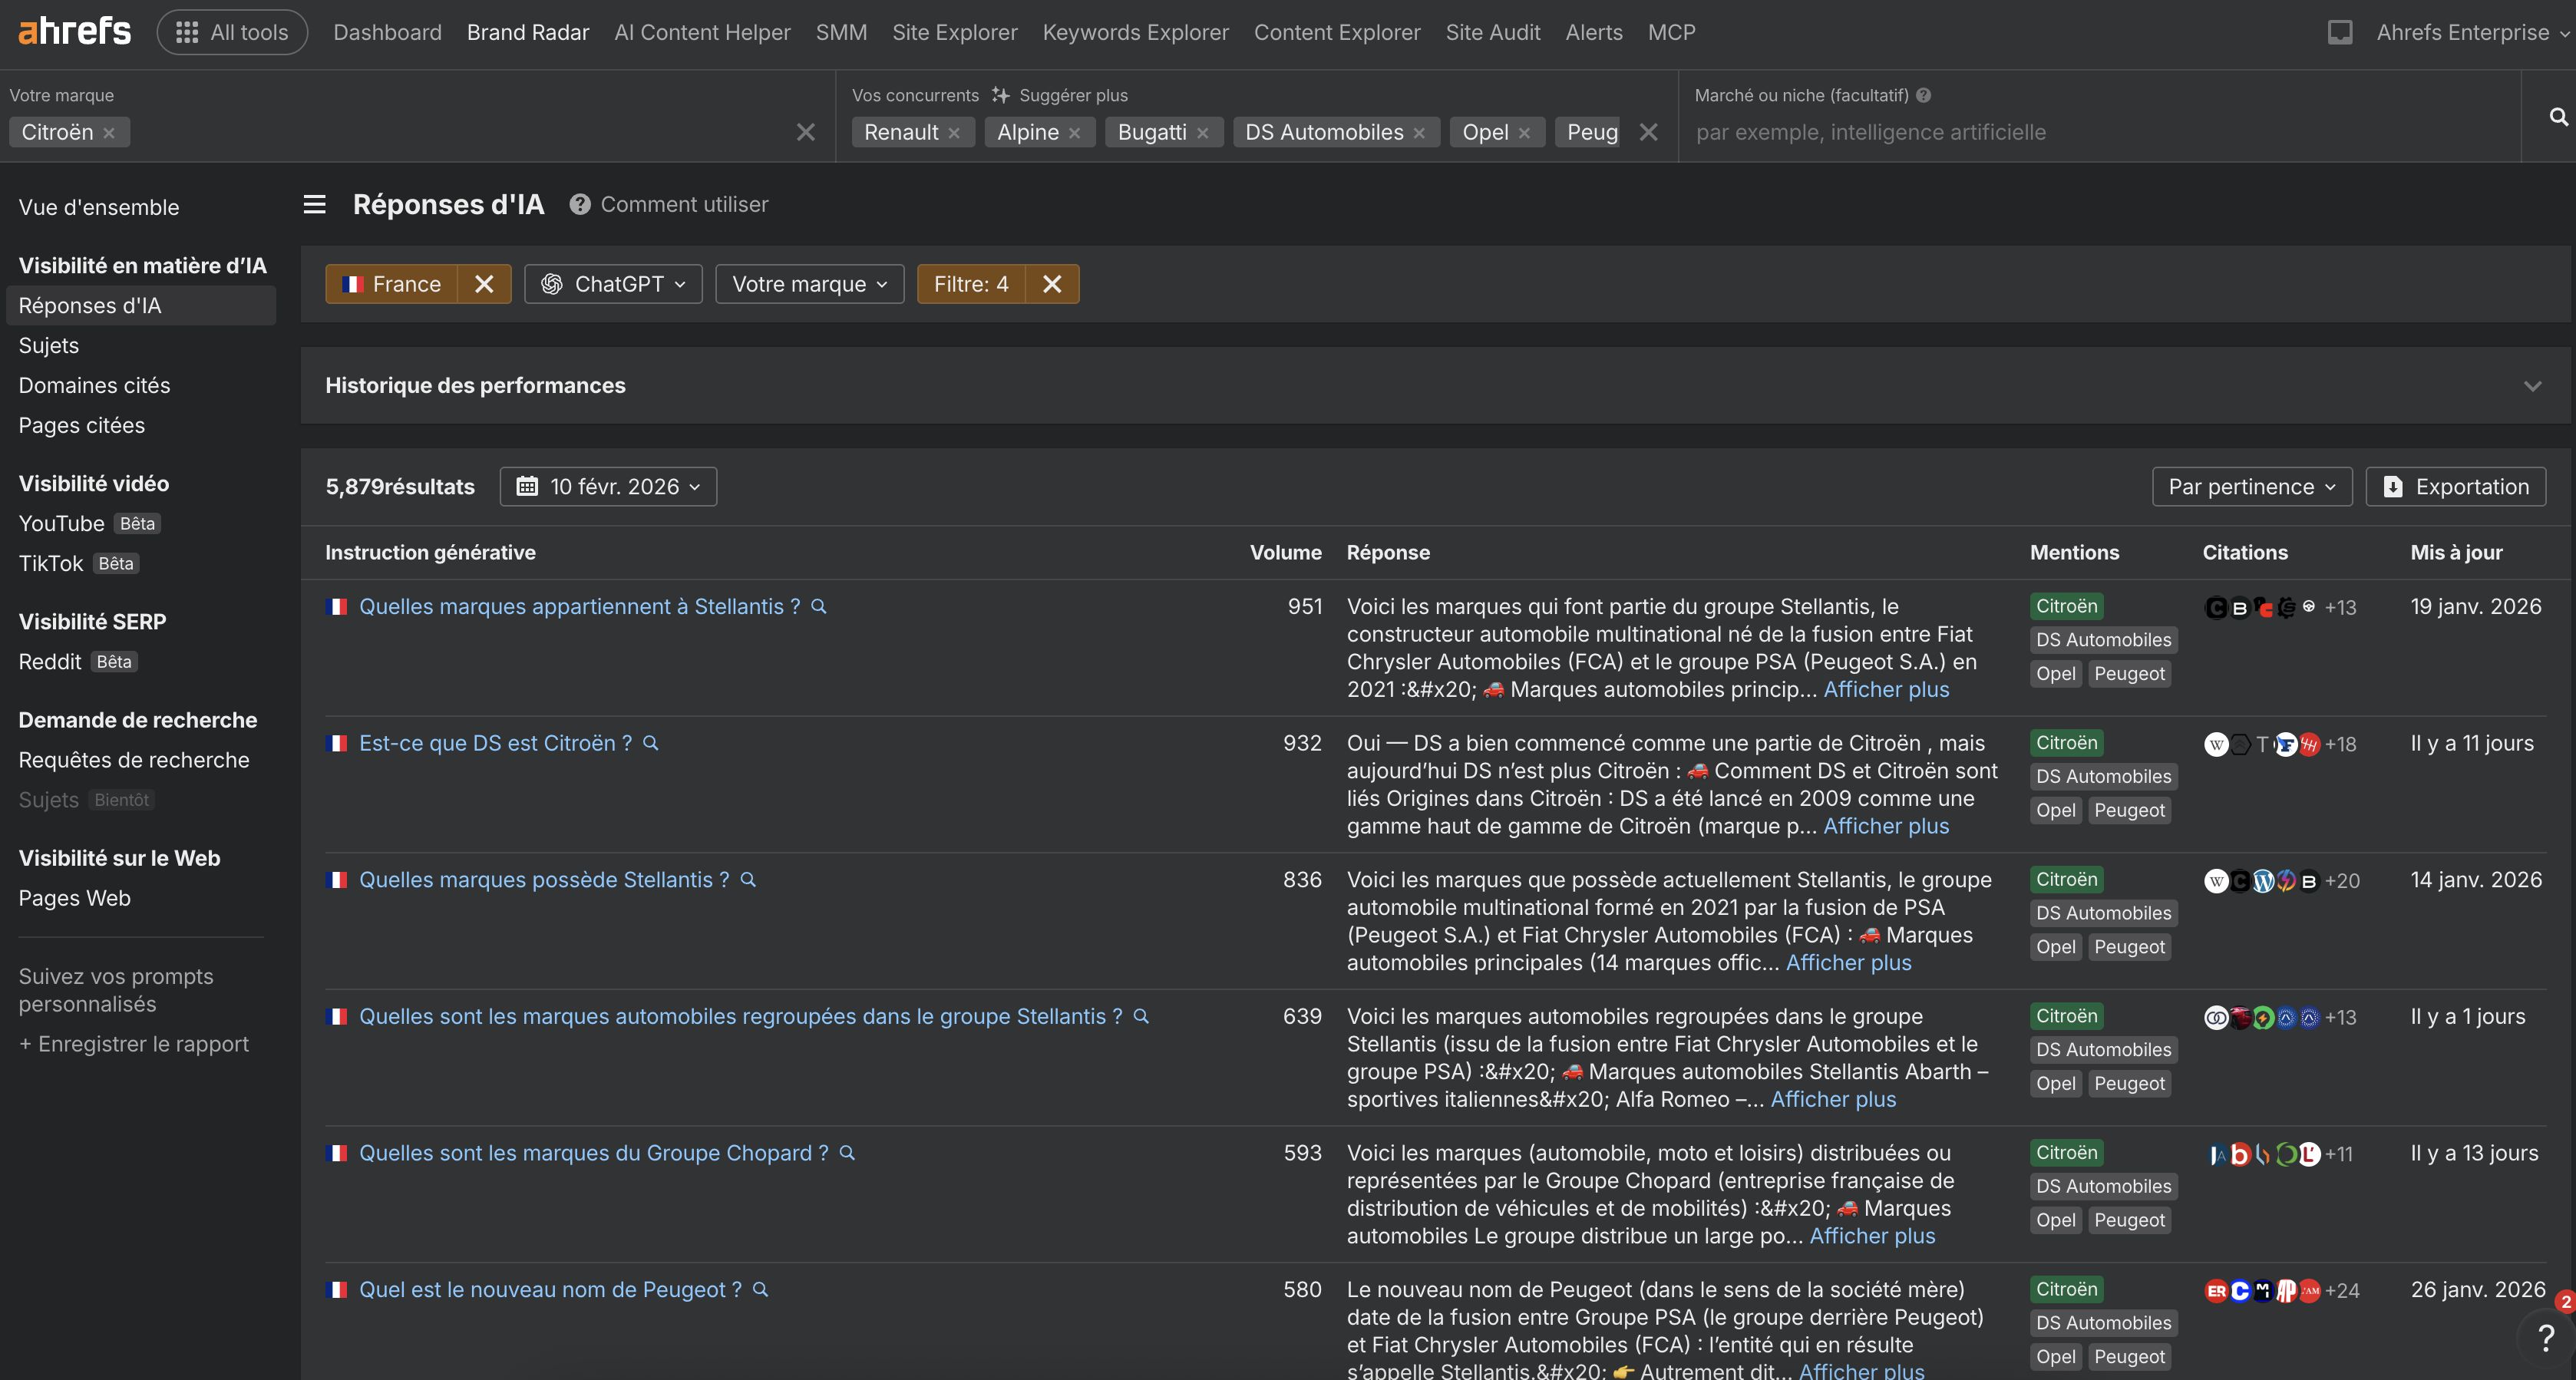The image size is (2576, 1380).
Task: Open 'Quelles marques appartiennent à Stellantis ?' prompt
Action: point(579,606)
